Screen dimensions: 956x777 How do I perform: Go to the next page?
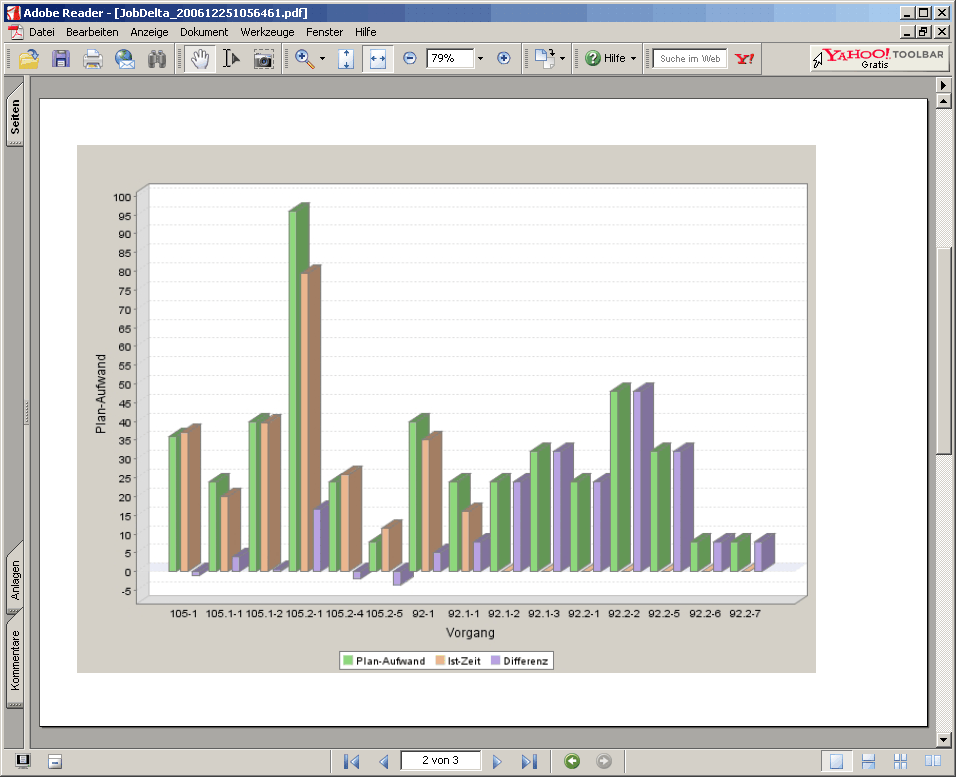[x=497, y=762]
